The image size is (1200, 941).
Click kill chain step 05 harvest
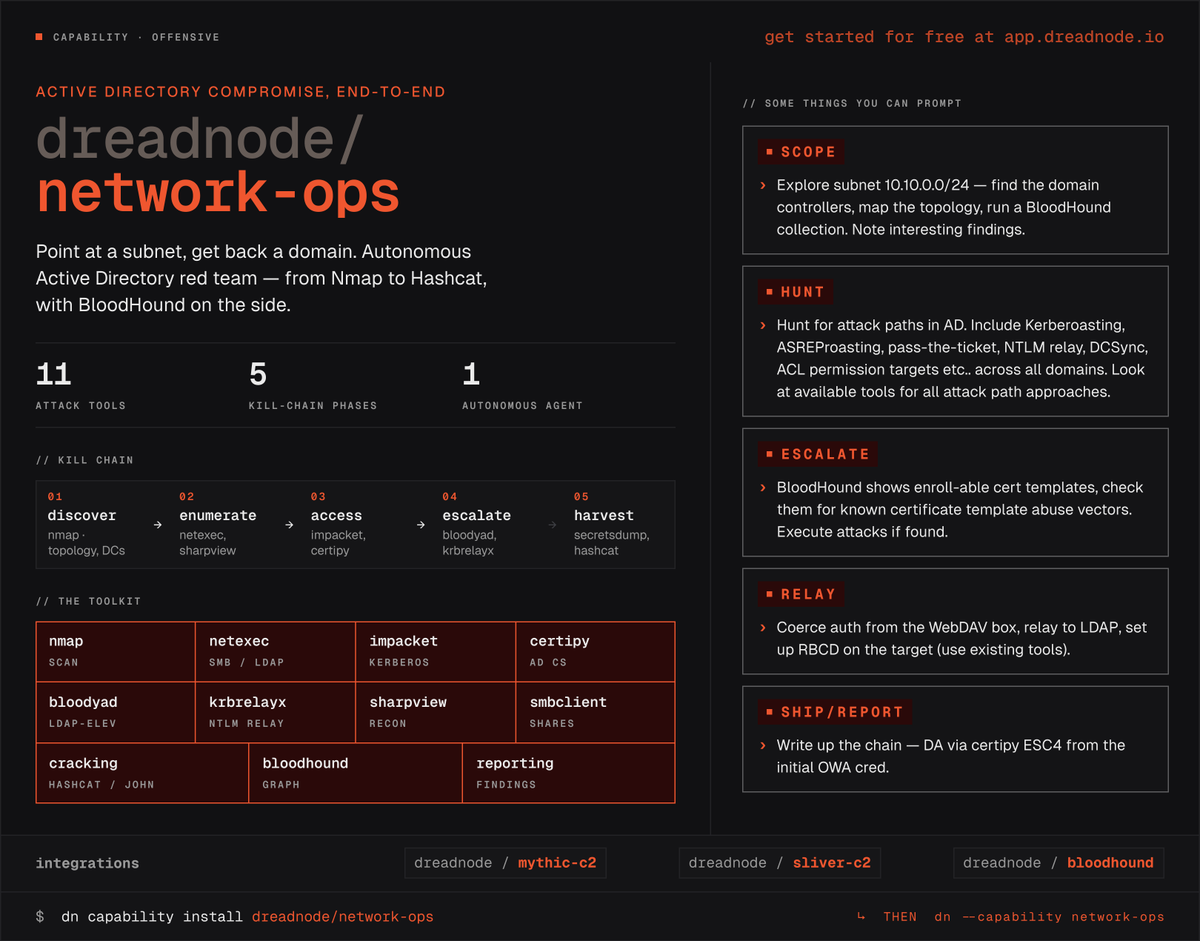tap(612, 524)
